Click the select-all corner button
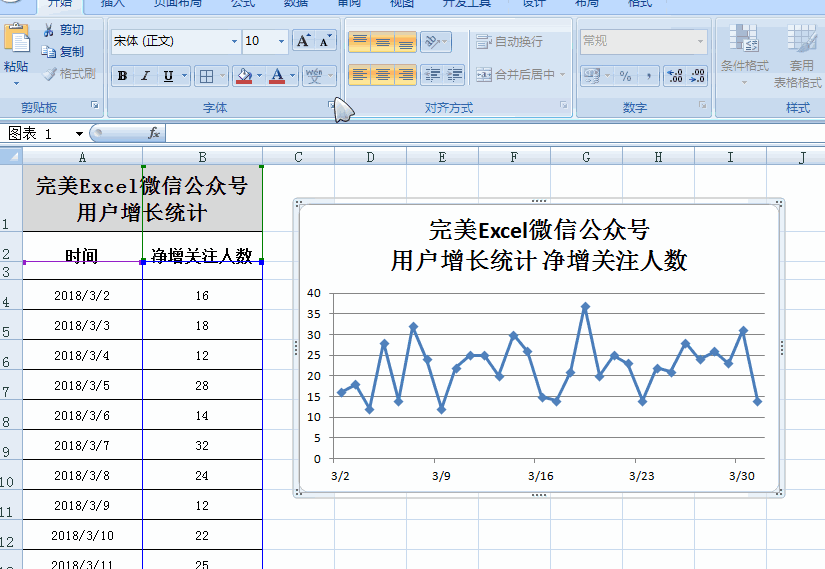Image resolution: width=825 pixels, height=569 pixels. (x=11, y=157)
